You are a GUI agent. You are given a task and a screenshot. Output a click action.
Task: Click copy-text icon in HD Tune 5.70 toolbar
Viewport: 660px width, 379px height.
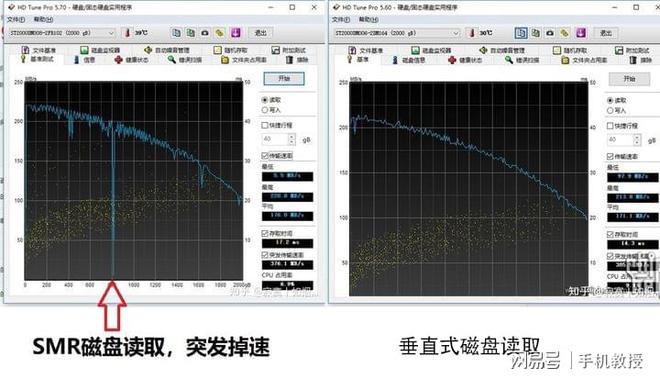[177, 33]
